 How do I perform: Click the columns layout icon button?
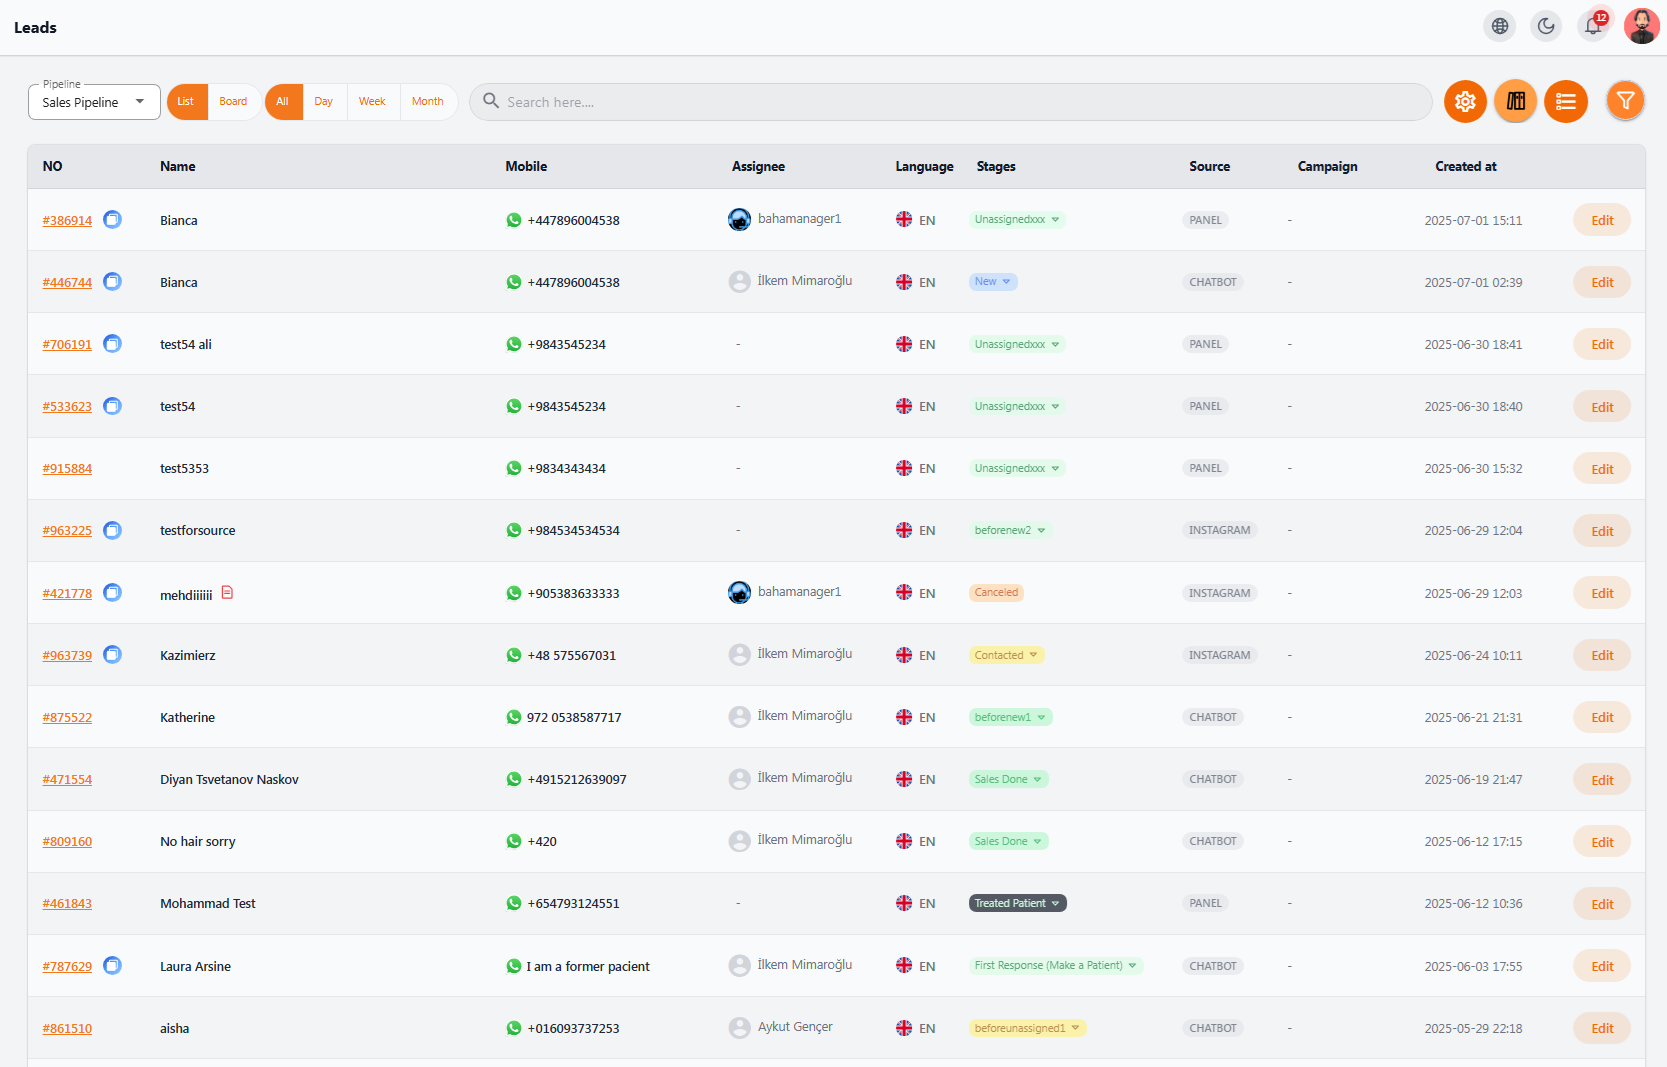[1516, 101]
